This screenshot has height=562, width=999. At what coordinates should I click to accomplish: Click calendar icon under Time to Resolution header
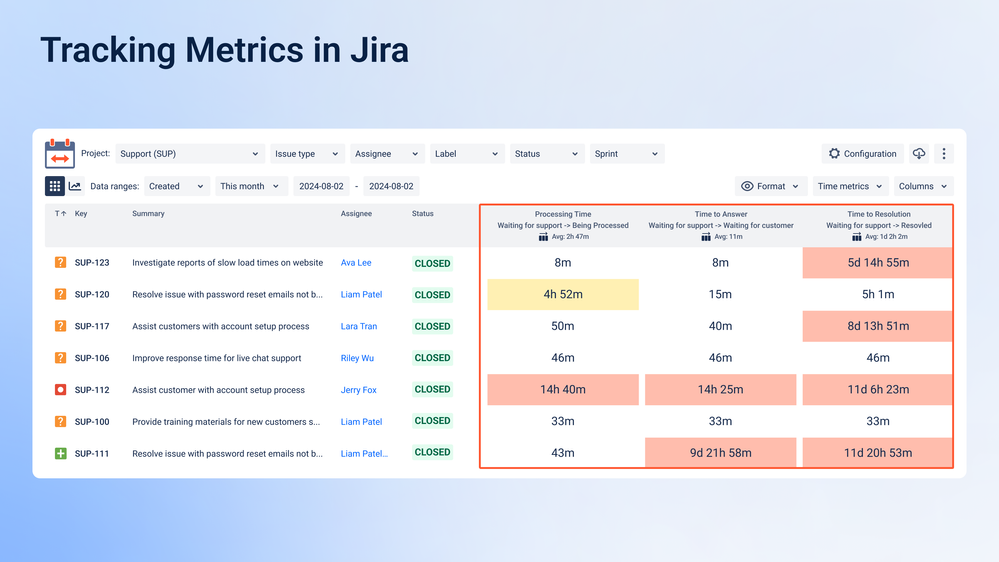(856, 237)
